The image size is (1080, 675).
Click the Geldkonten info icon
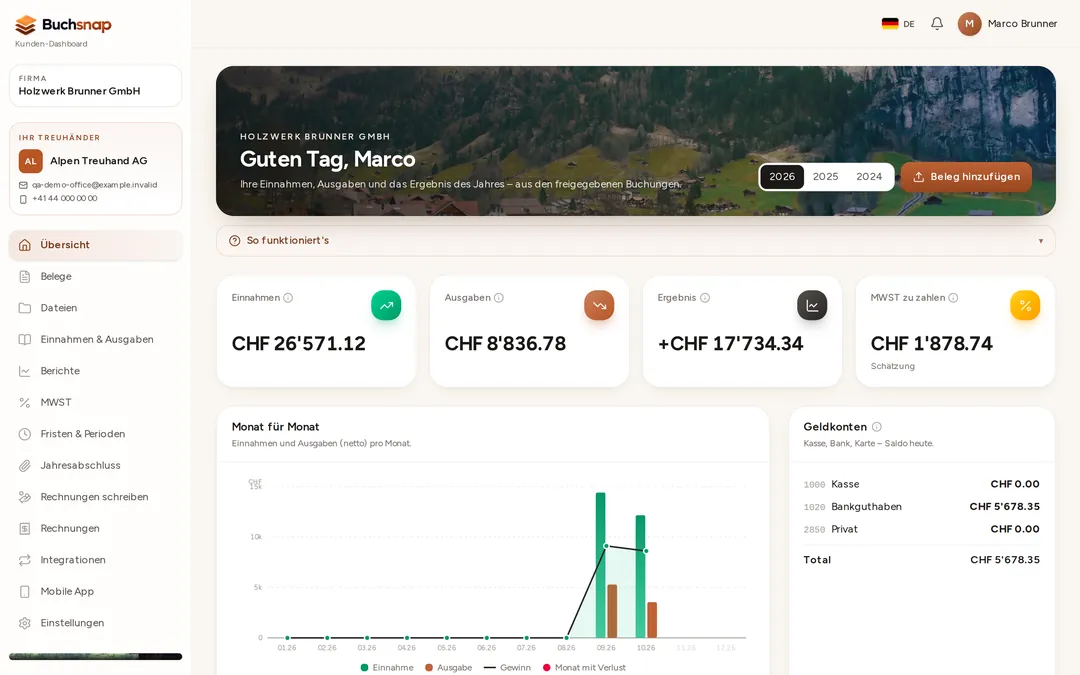[x=877, y=426]
